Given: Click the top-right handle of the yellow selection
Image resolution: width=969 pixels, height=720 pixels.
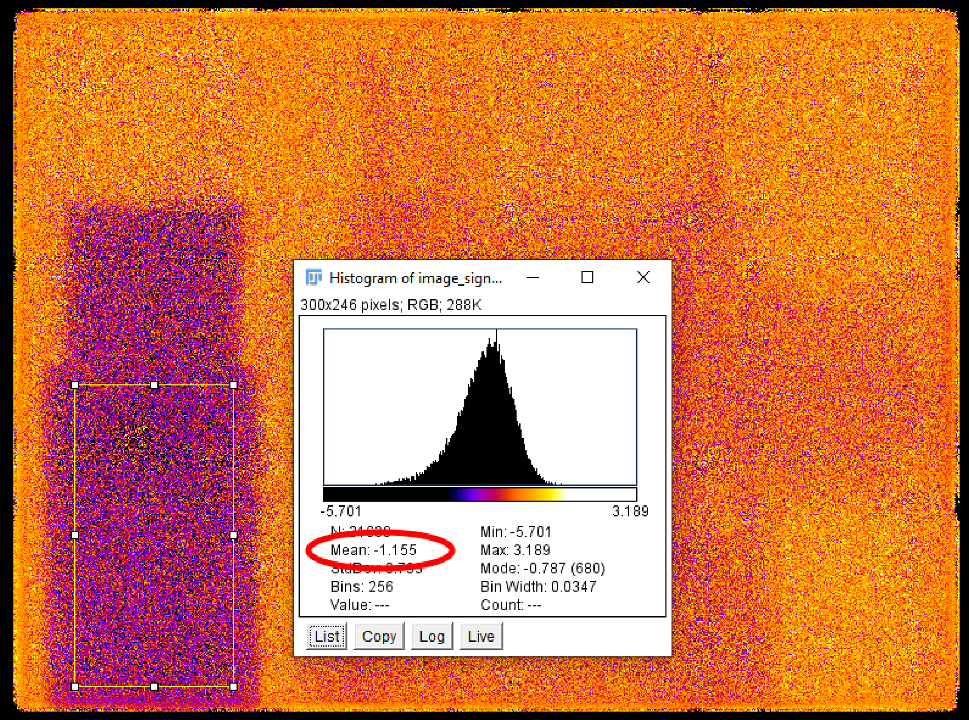Looking at the screenshot, I should point(233,384).
